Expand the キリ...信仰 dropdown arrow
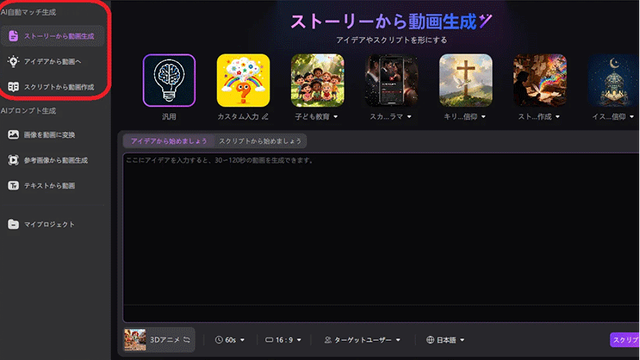This screenshot has height=360, width=640. 483,117
